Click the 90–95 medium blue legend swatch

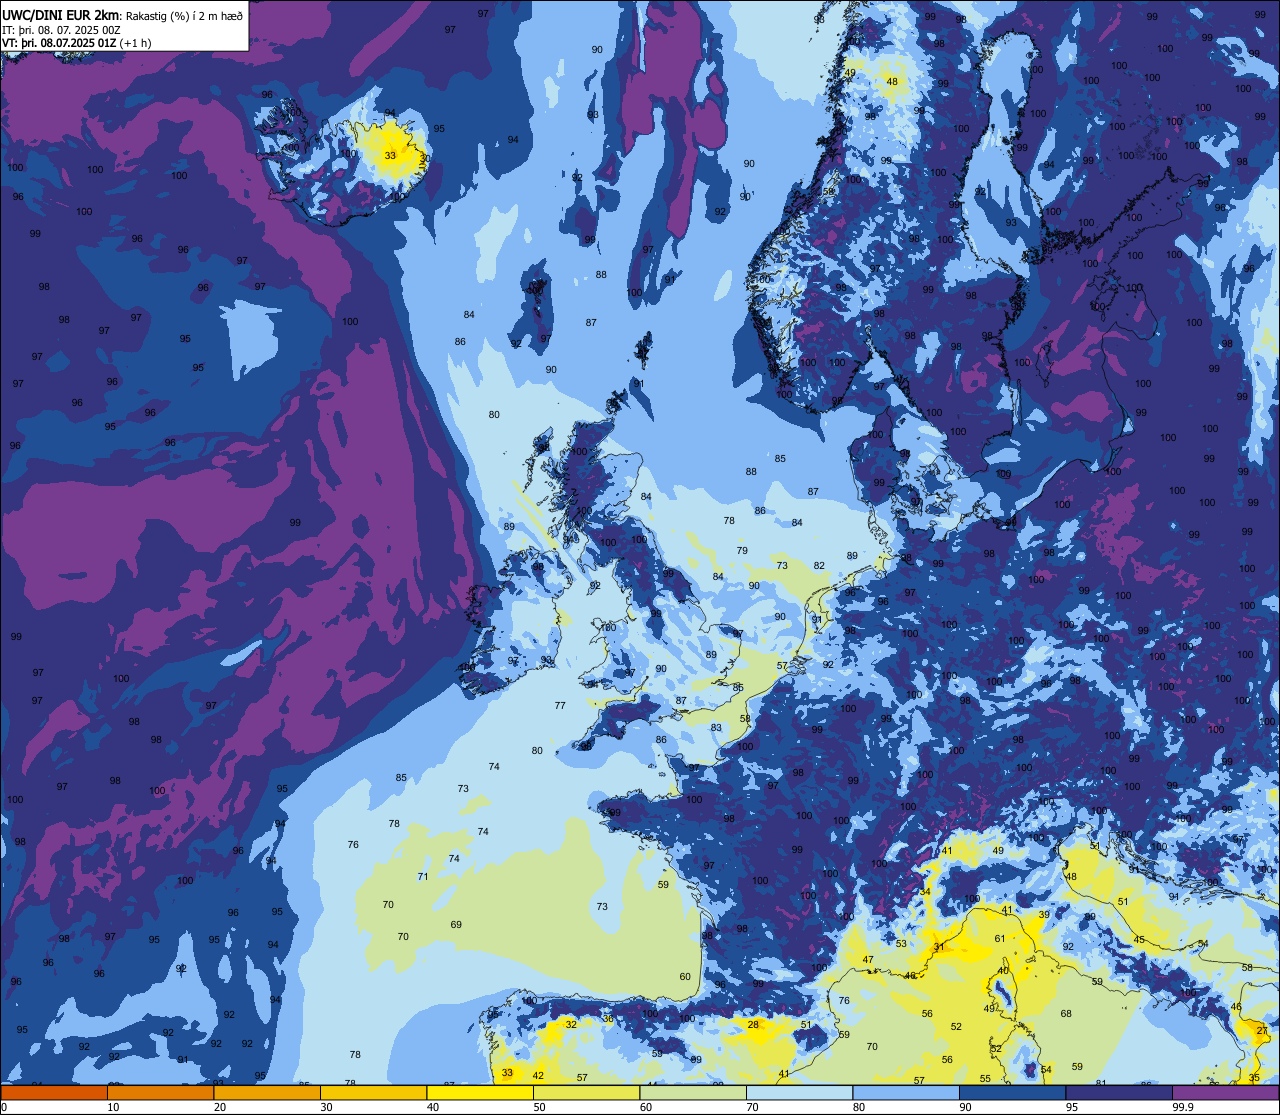tap(1012, 1093)
